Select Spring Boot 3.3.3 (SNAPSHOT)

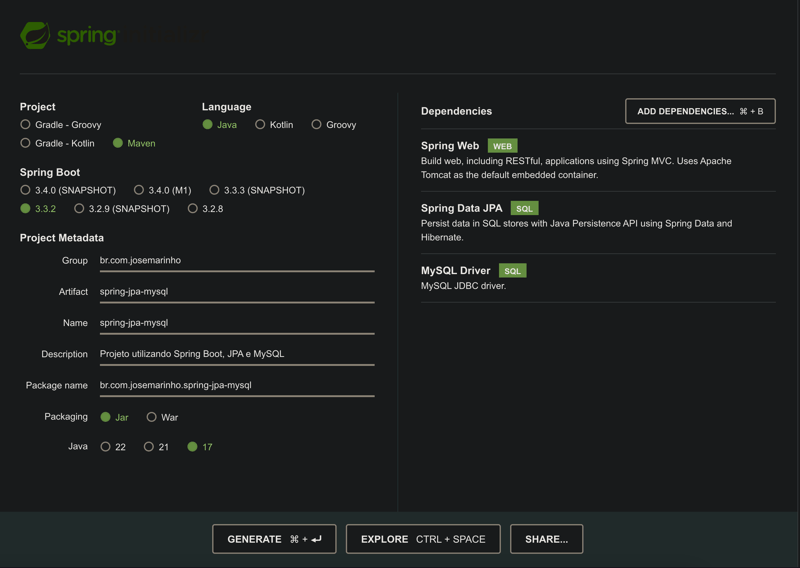point(257,190)
